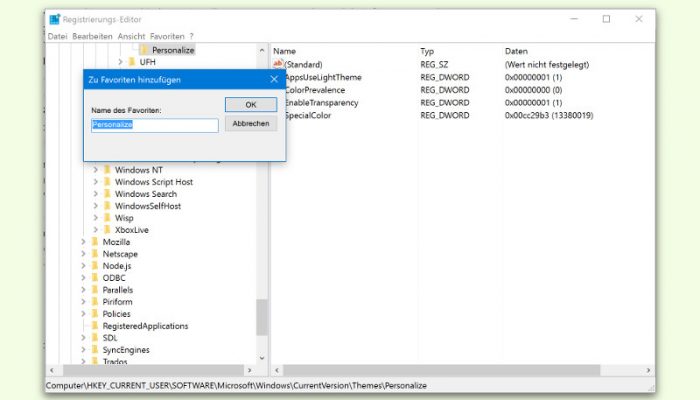Click Abbrechen to cancel dialog

(x=251, y=123)
